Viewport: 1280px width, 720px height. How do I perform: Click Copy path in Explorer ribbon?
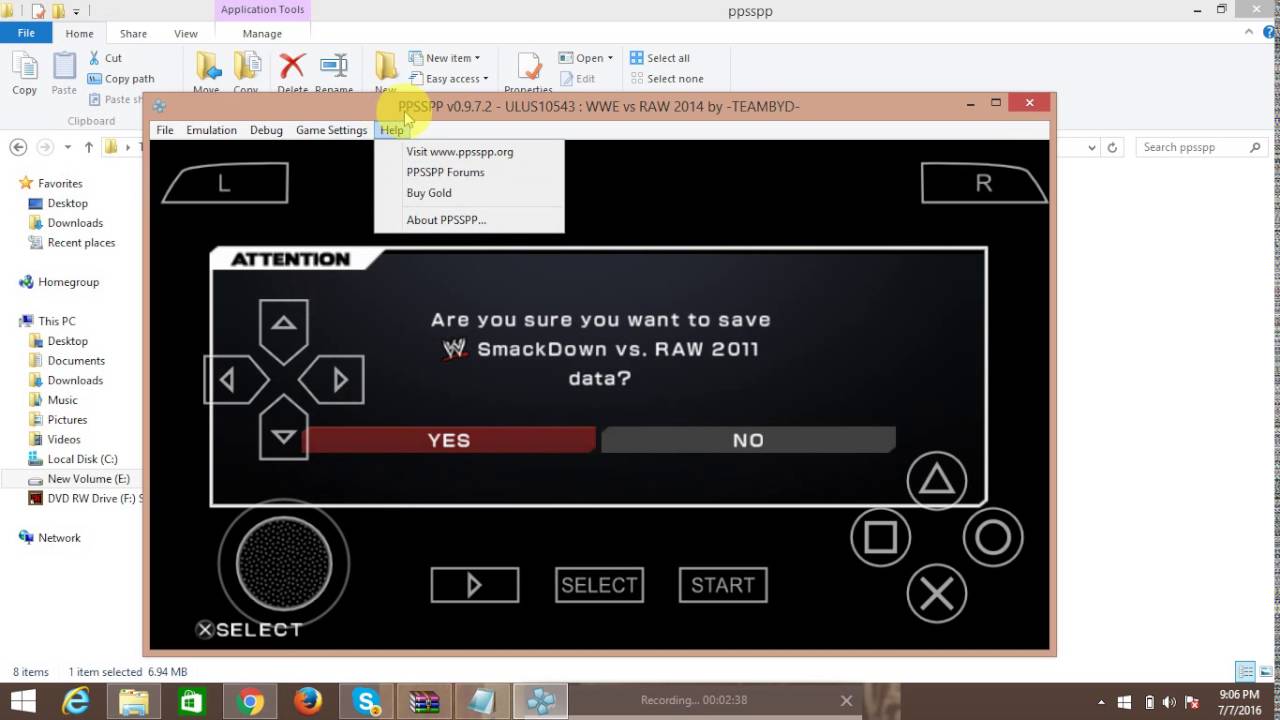pos(120,79)
